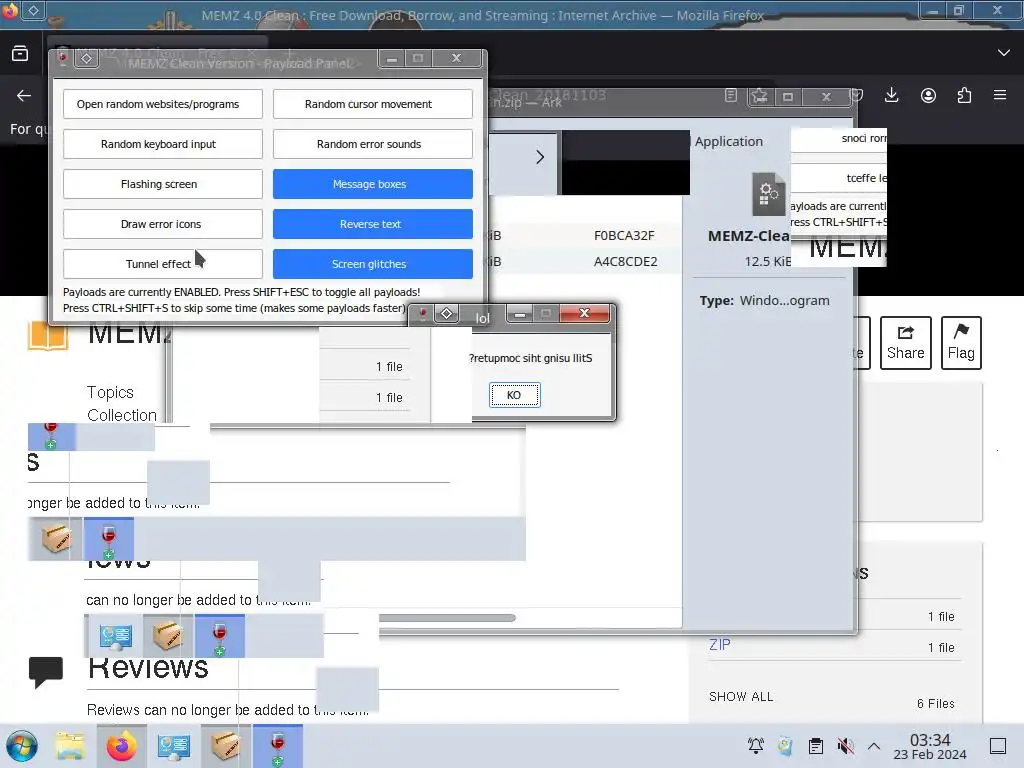Open file manager from taskbar
This screenshot has width=1024, height=768.
[70, 746]
